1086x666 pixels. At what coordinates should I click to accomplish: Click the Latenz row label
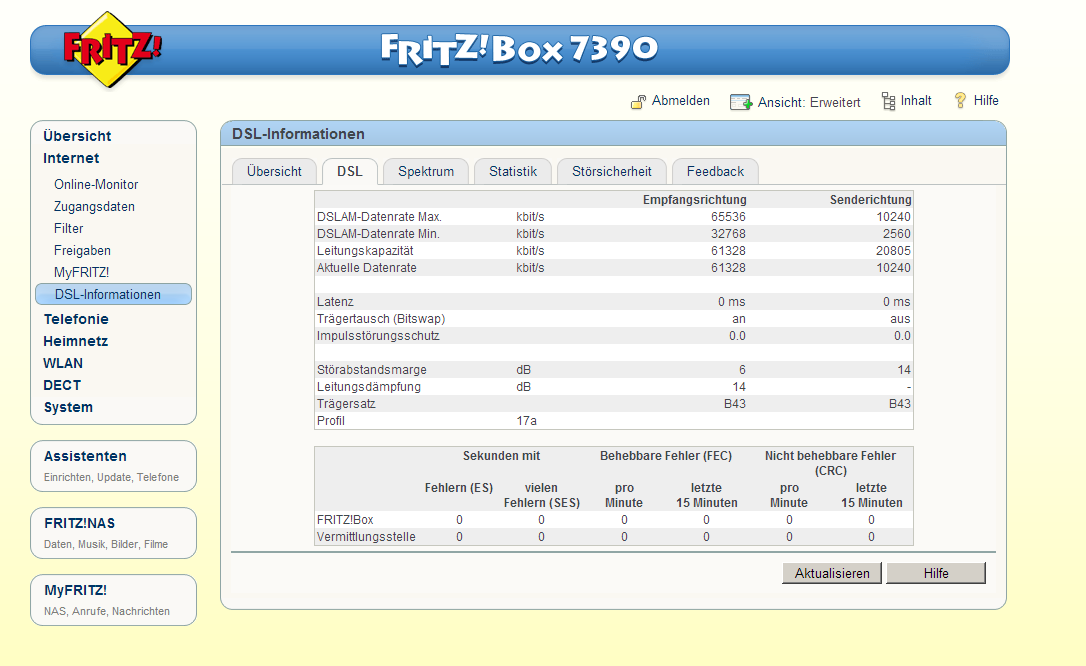335,302
